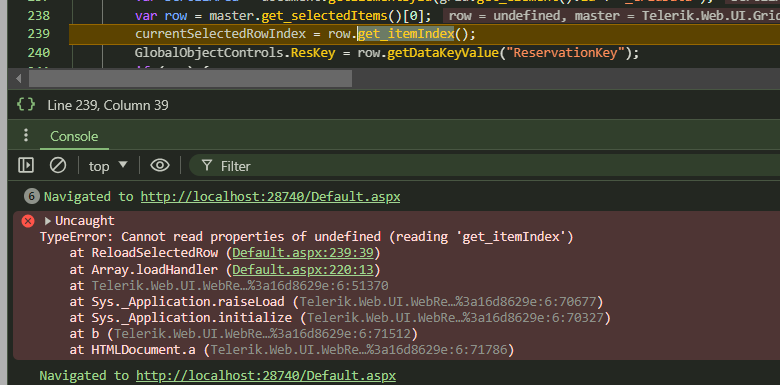
Task: Click the red error icon beside Uncaught
Action: [x=28, y=221]
